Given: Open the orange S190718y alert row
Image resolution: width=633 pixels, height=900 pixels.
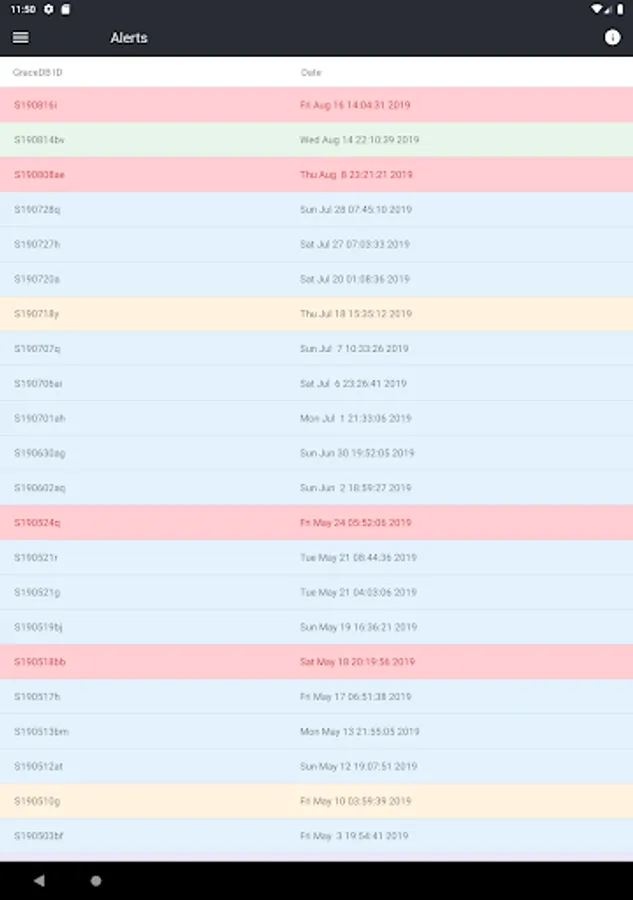Looking at the screenshot, I should (x=316, y=313).
